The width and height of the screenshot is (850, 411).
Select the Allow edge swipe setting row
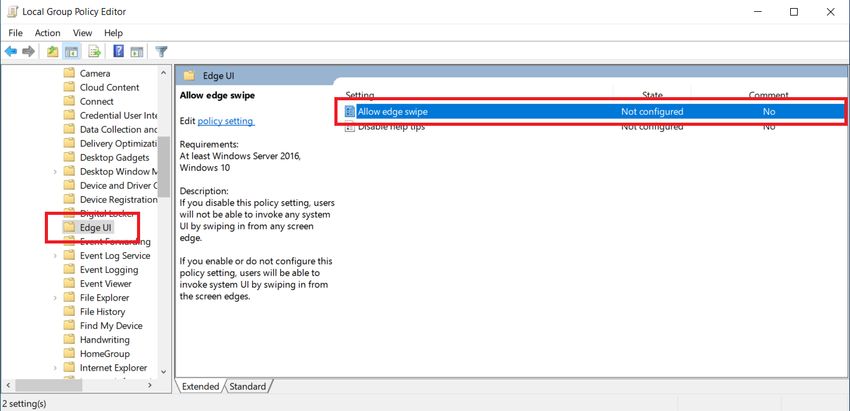pyautogui.click(x=593, y=112)
